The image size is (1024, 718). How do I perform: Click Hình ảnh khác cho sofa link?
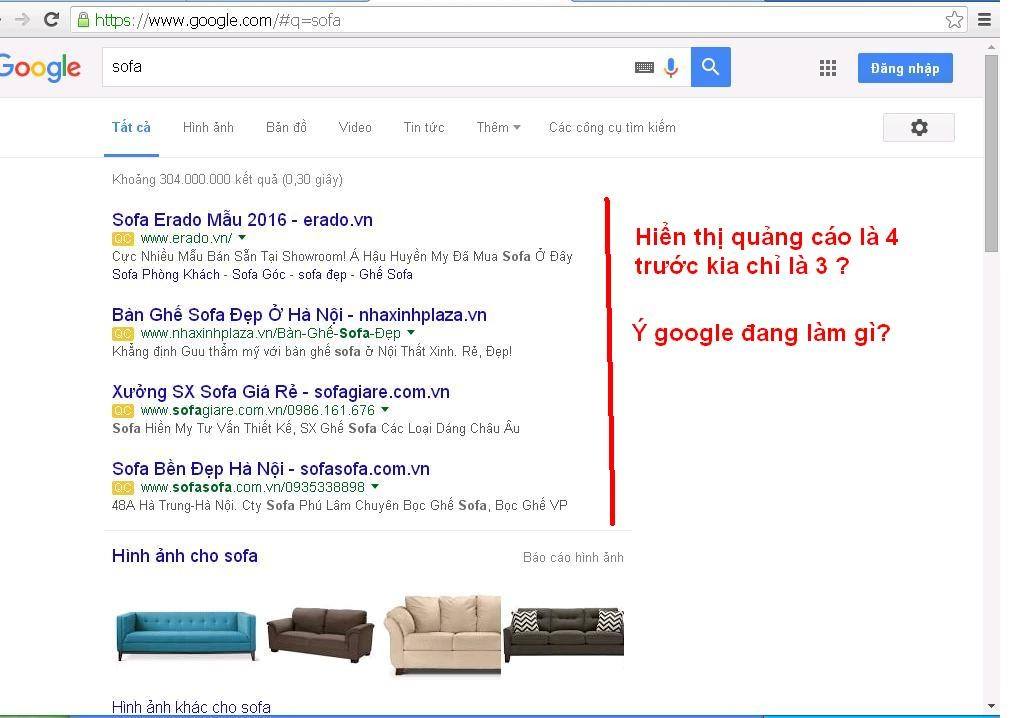coord(191,708)
